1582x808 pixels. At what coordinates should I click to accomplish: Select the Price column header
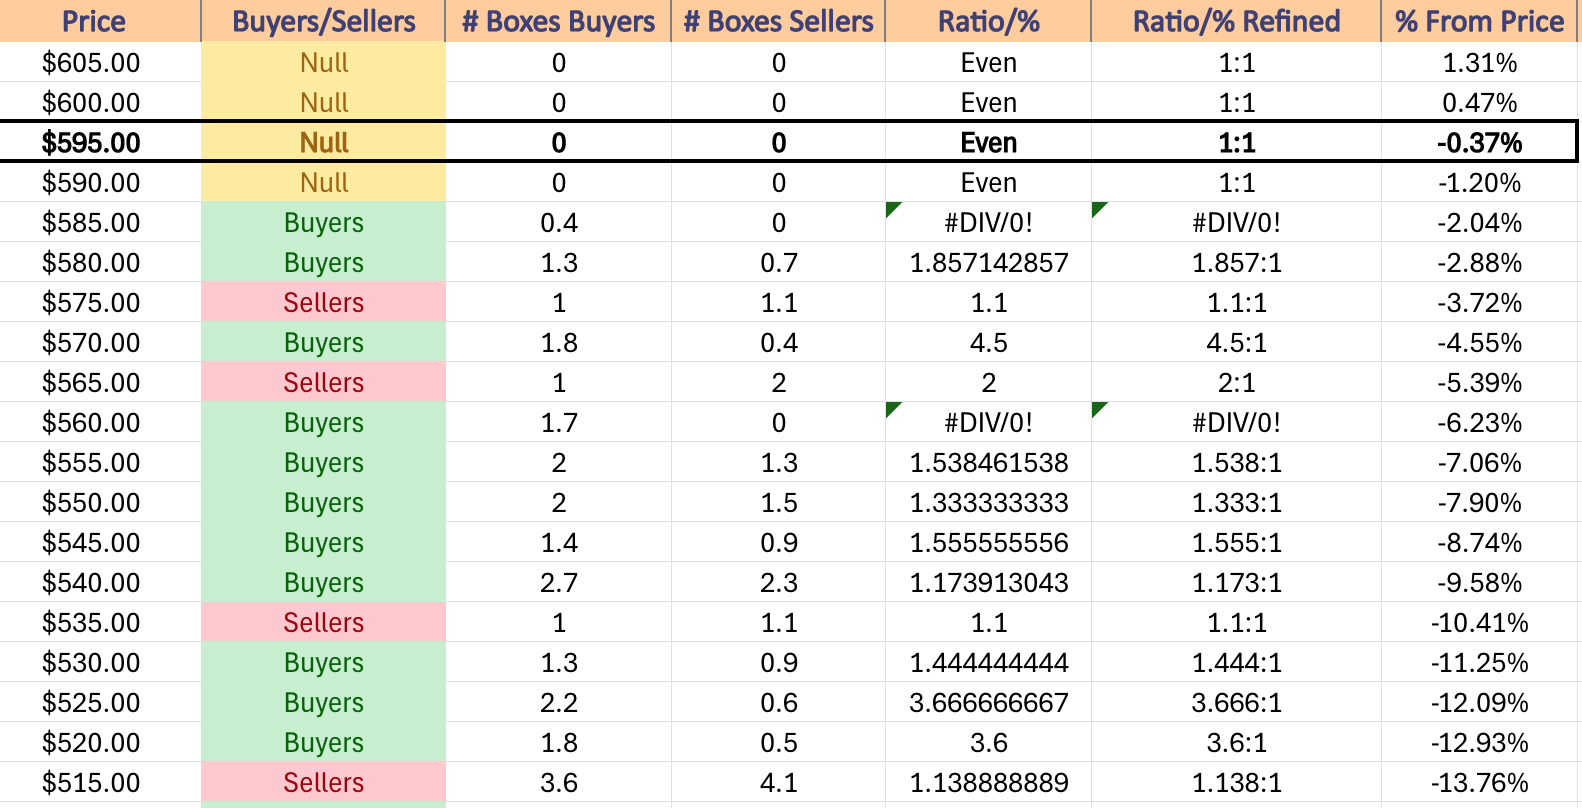[x=100, y=21]
